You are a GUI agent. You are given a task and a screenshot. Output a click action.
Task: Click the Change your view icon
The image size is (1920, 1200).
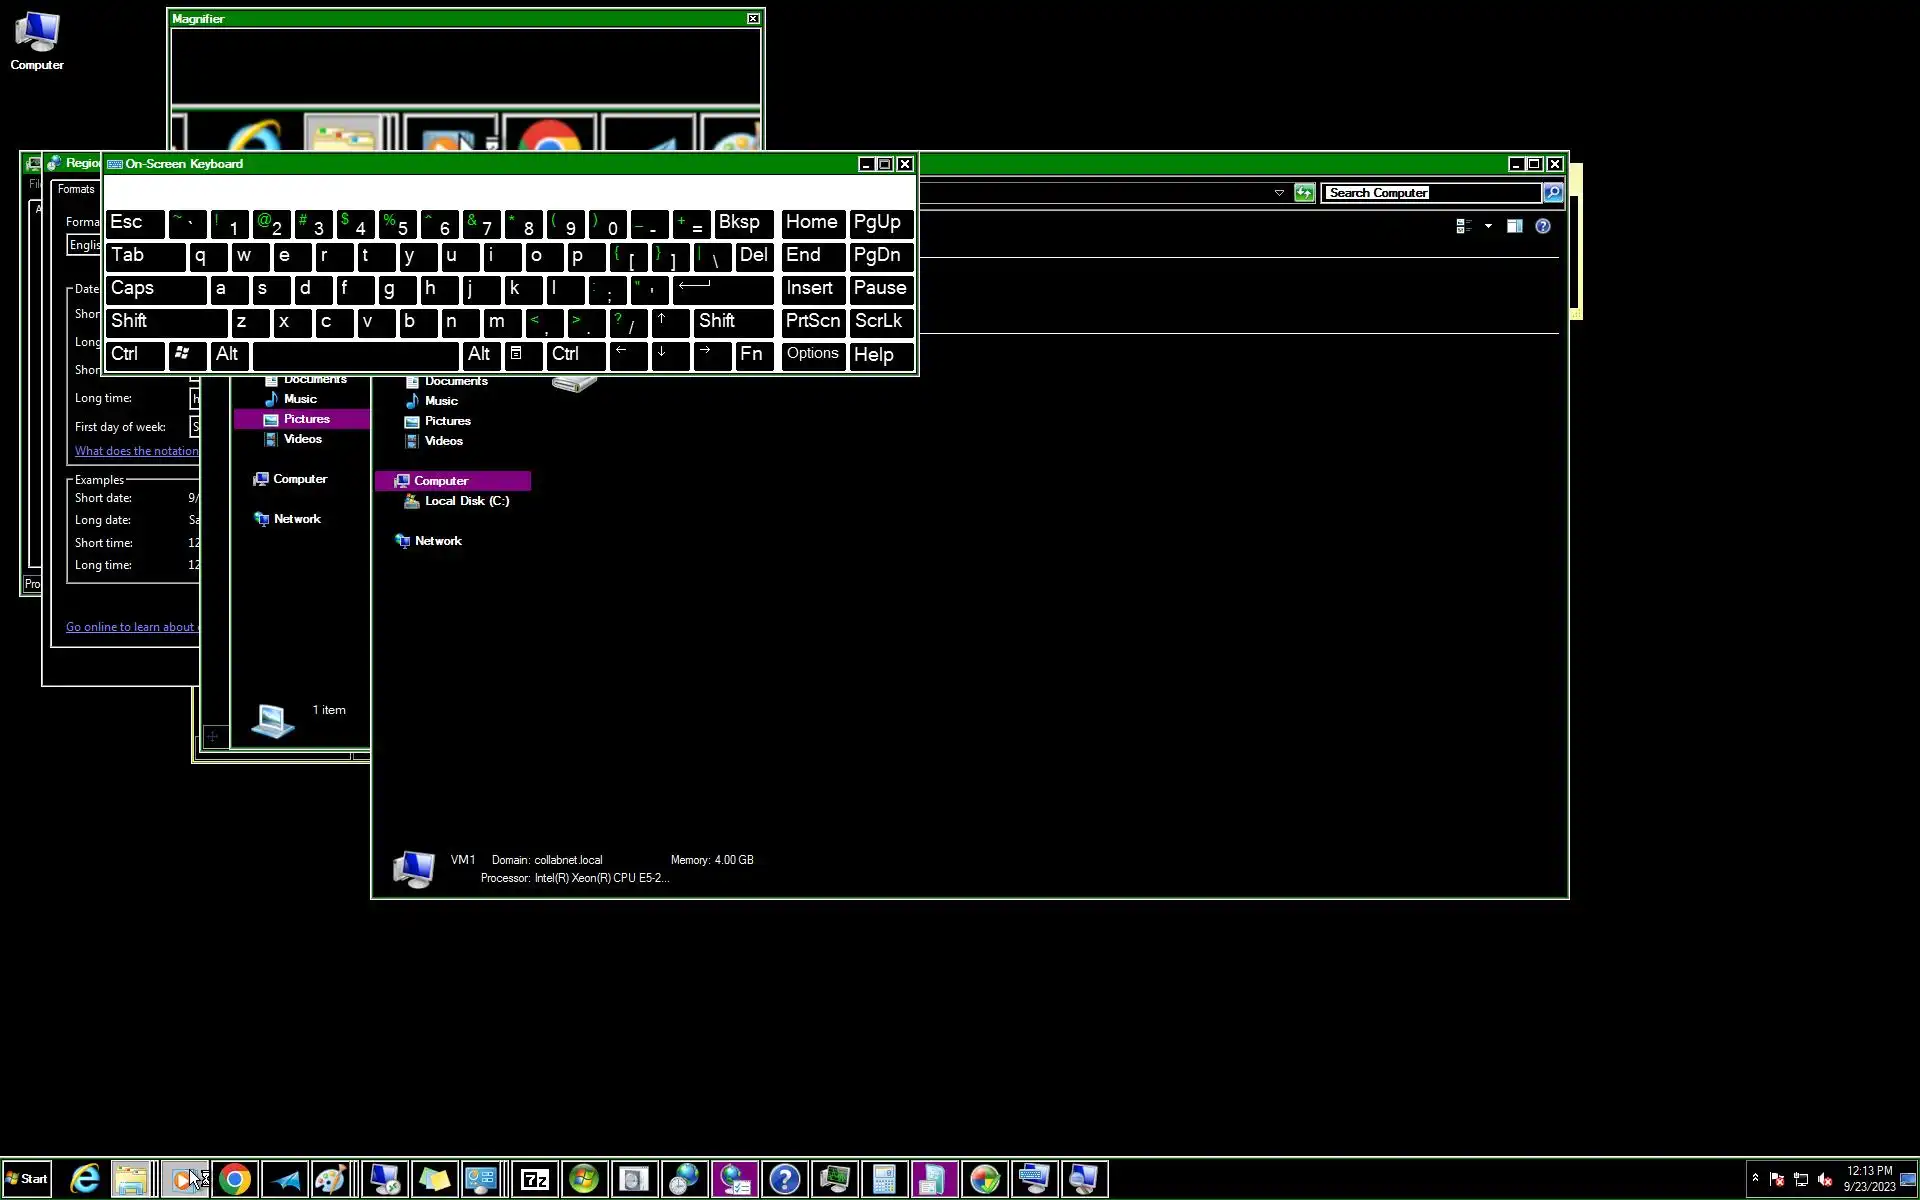coord(1464,227)
